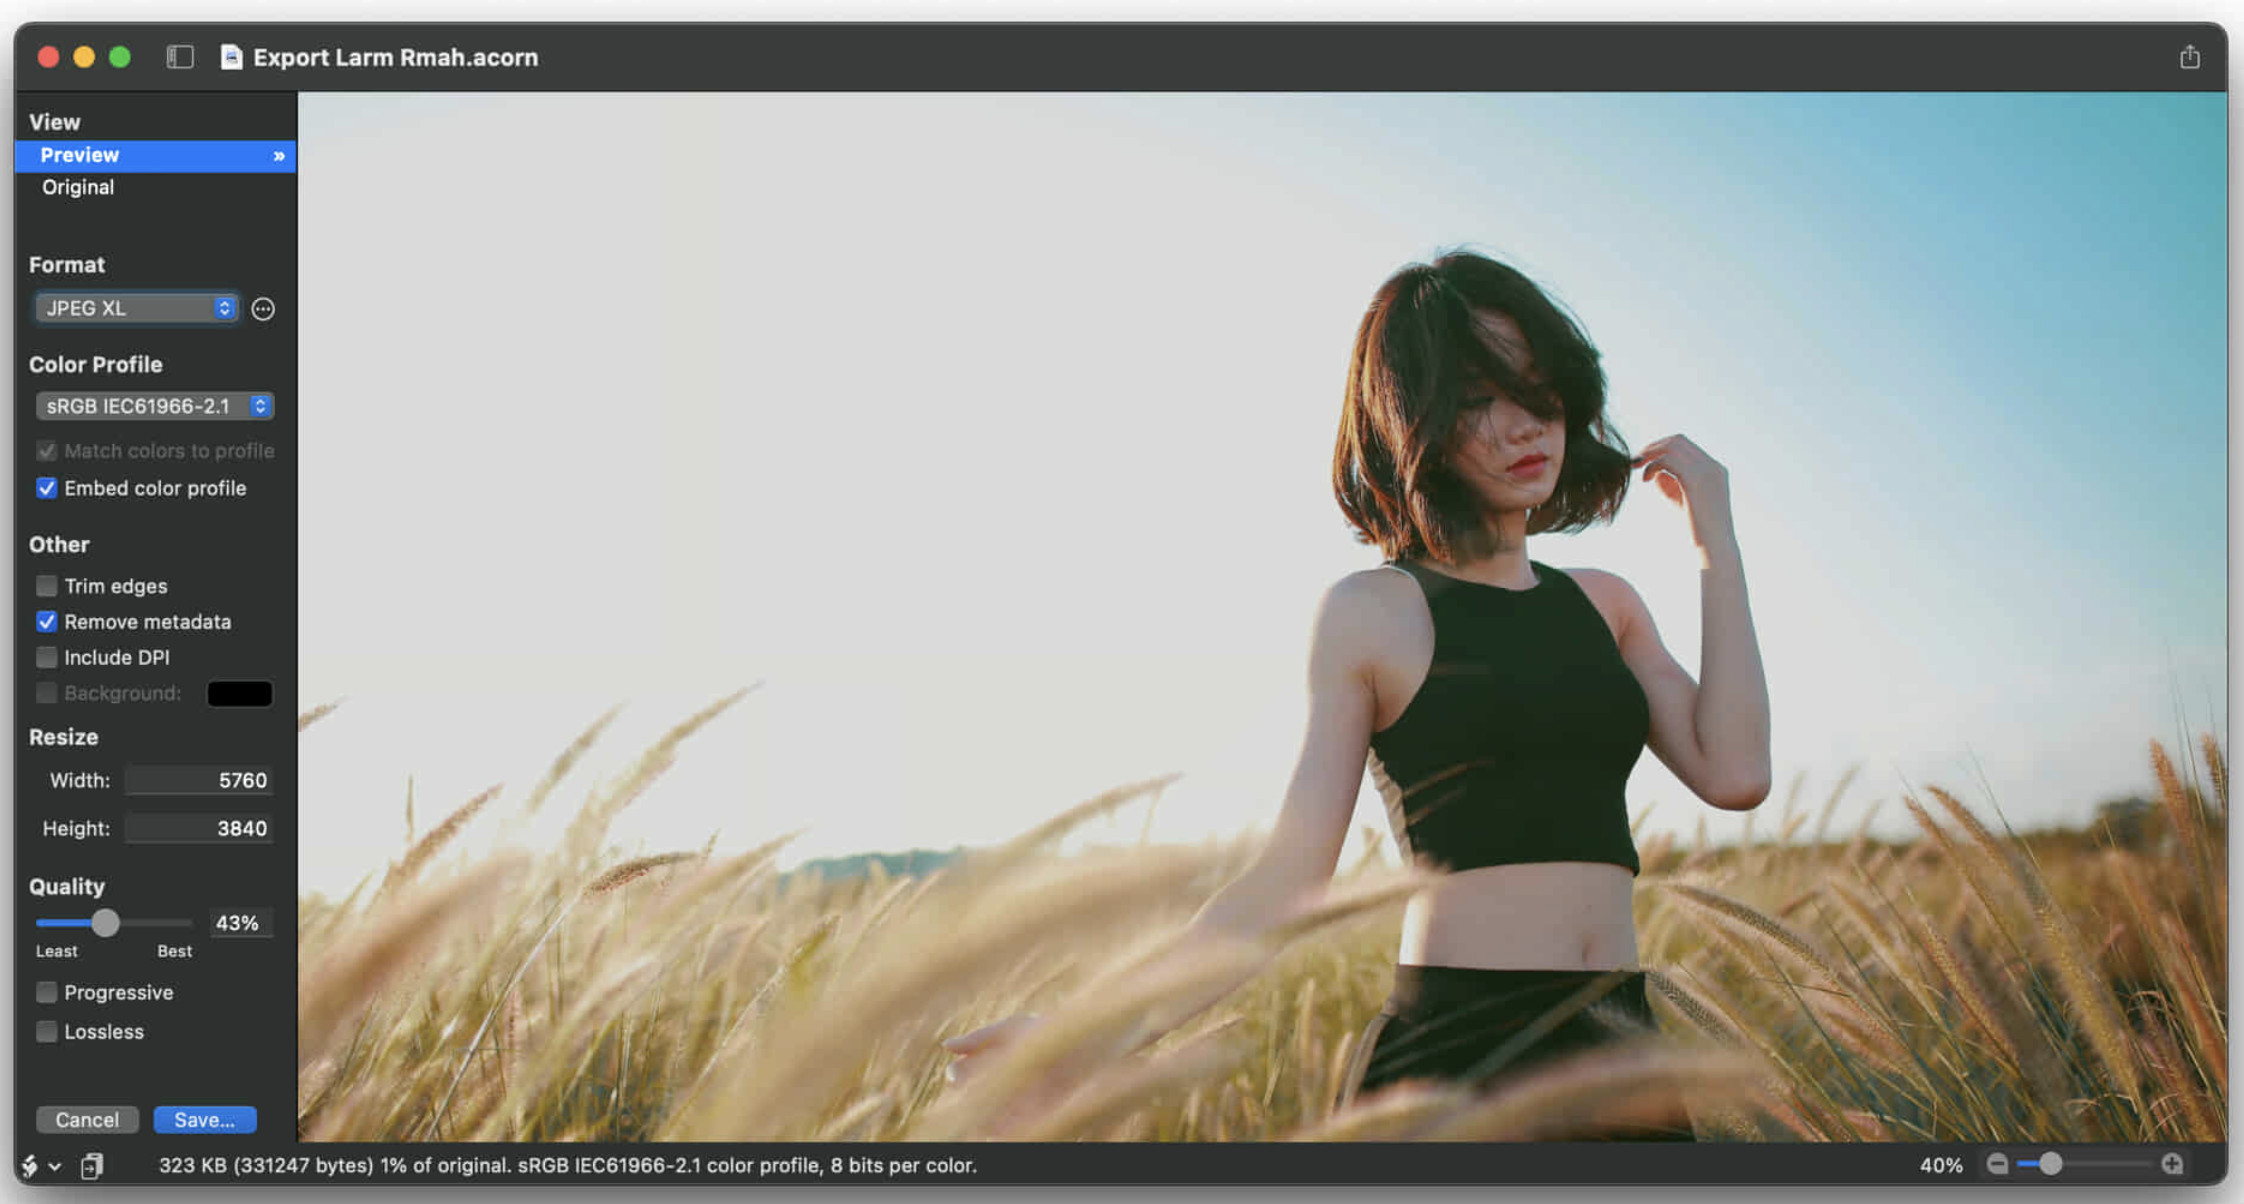Click the lightning bolt actions icon
This screenshot has height=1204, width=2244.
[30, 1166]
